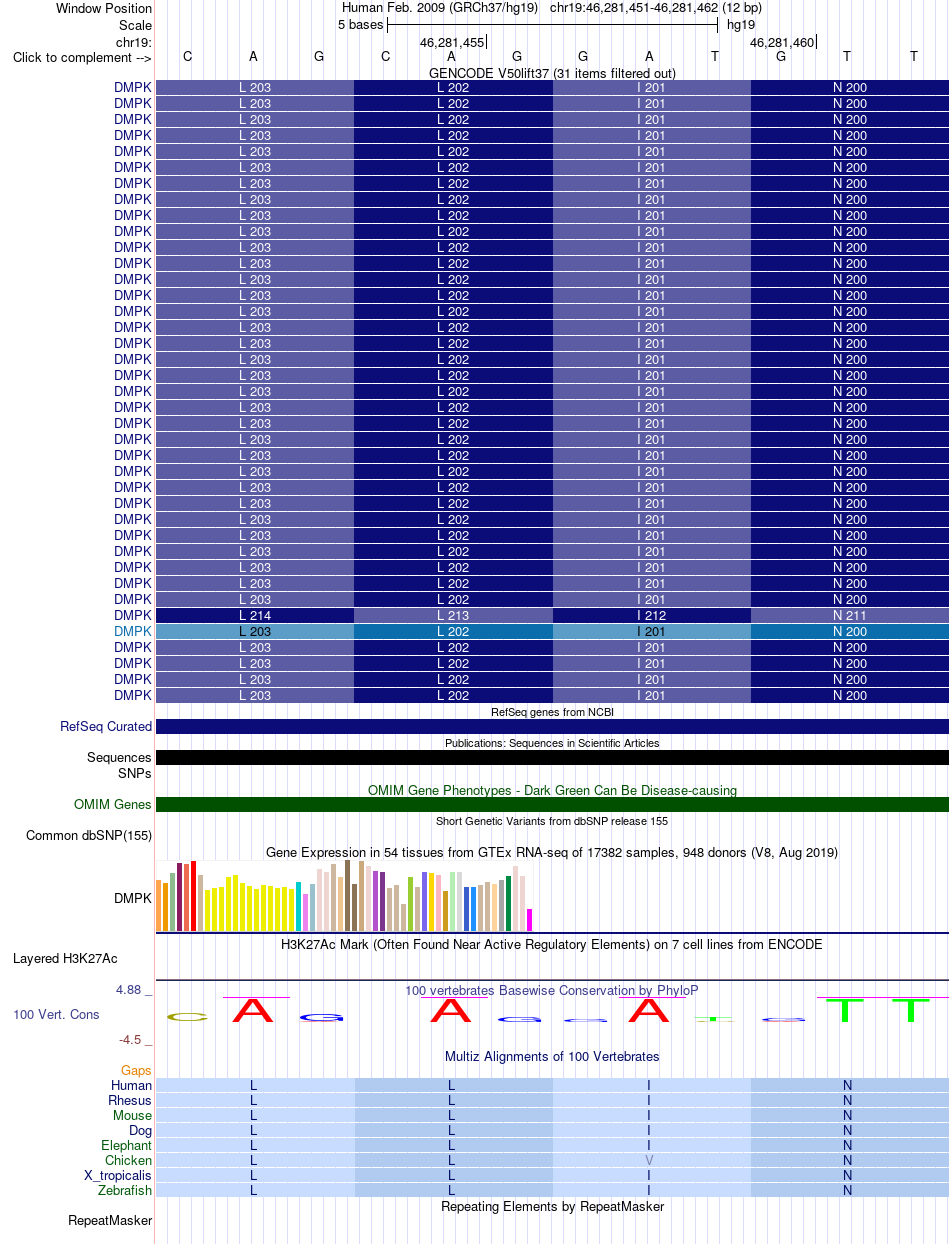Click the hg19 label beside the scale bar
950x1244 pixels.
741,24
